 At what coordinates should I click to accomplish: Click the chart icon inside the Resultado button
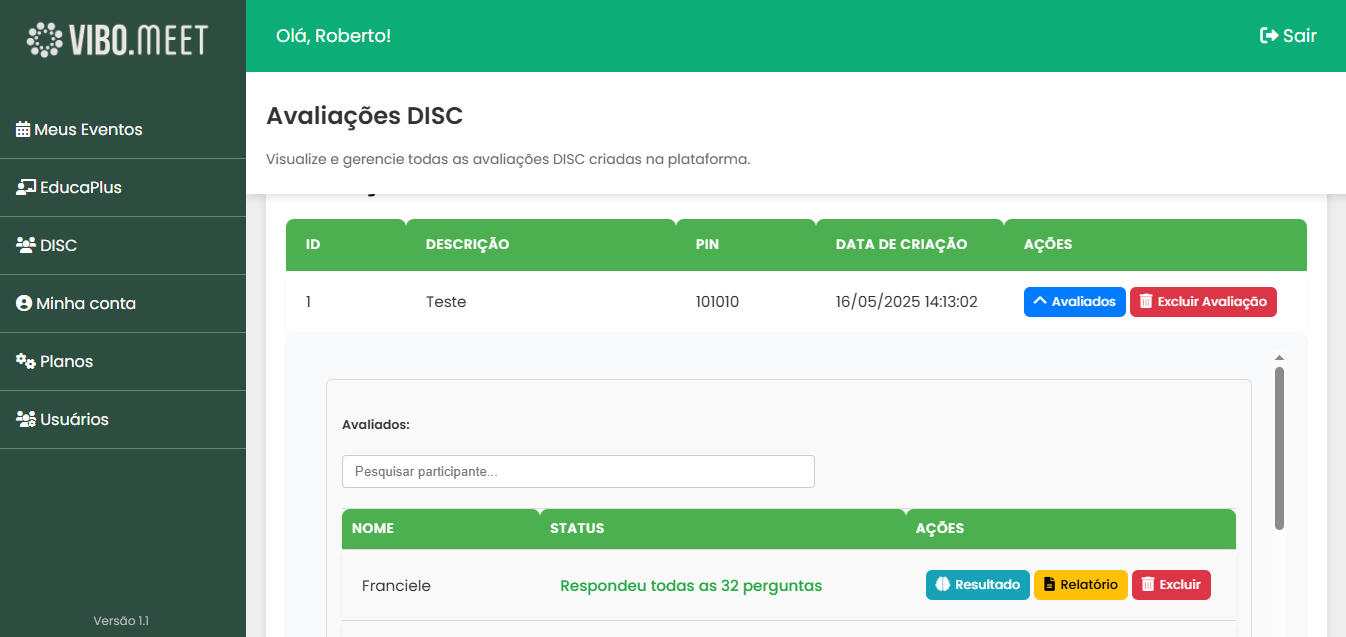click(x=941, y=585)
